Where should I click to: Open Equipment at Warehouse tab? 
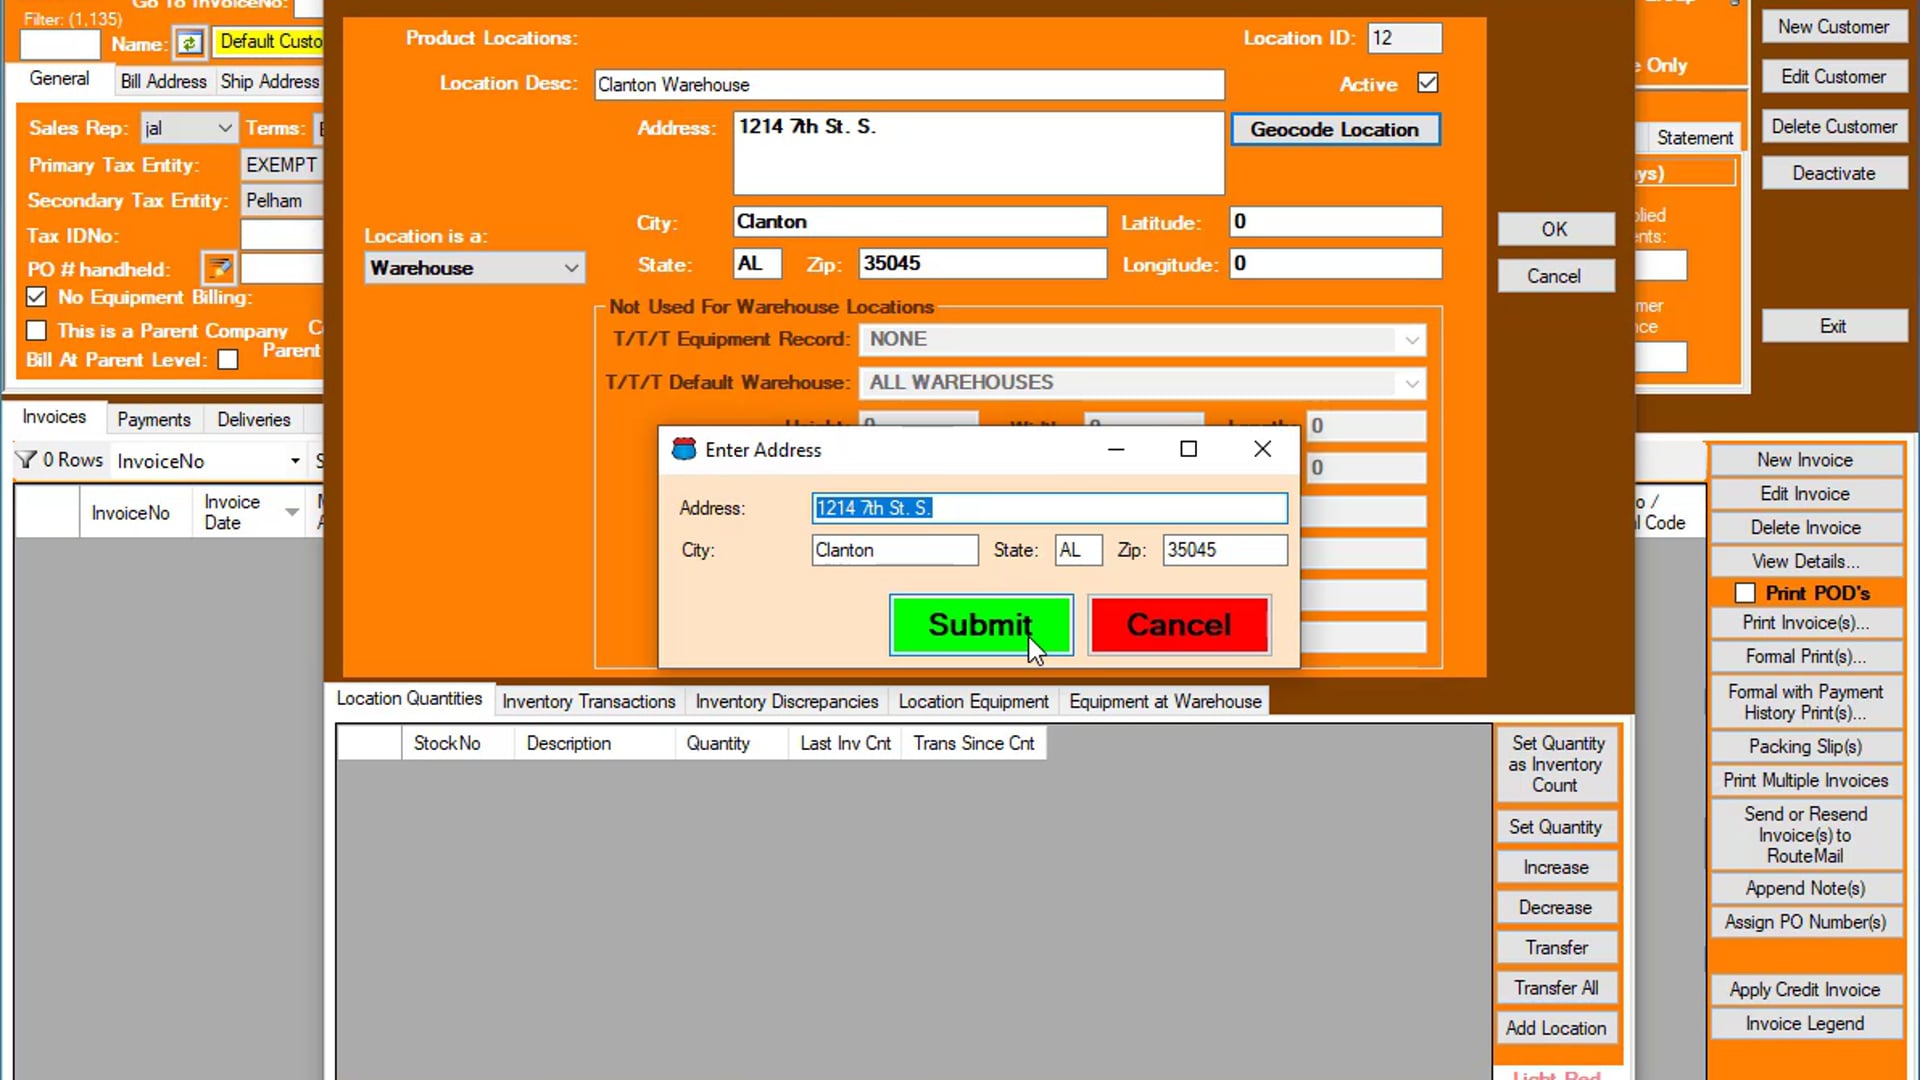pos(1165,701)
